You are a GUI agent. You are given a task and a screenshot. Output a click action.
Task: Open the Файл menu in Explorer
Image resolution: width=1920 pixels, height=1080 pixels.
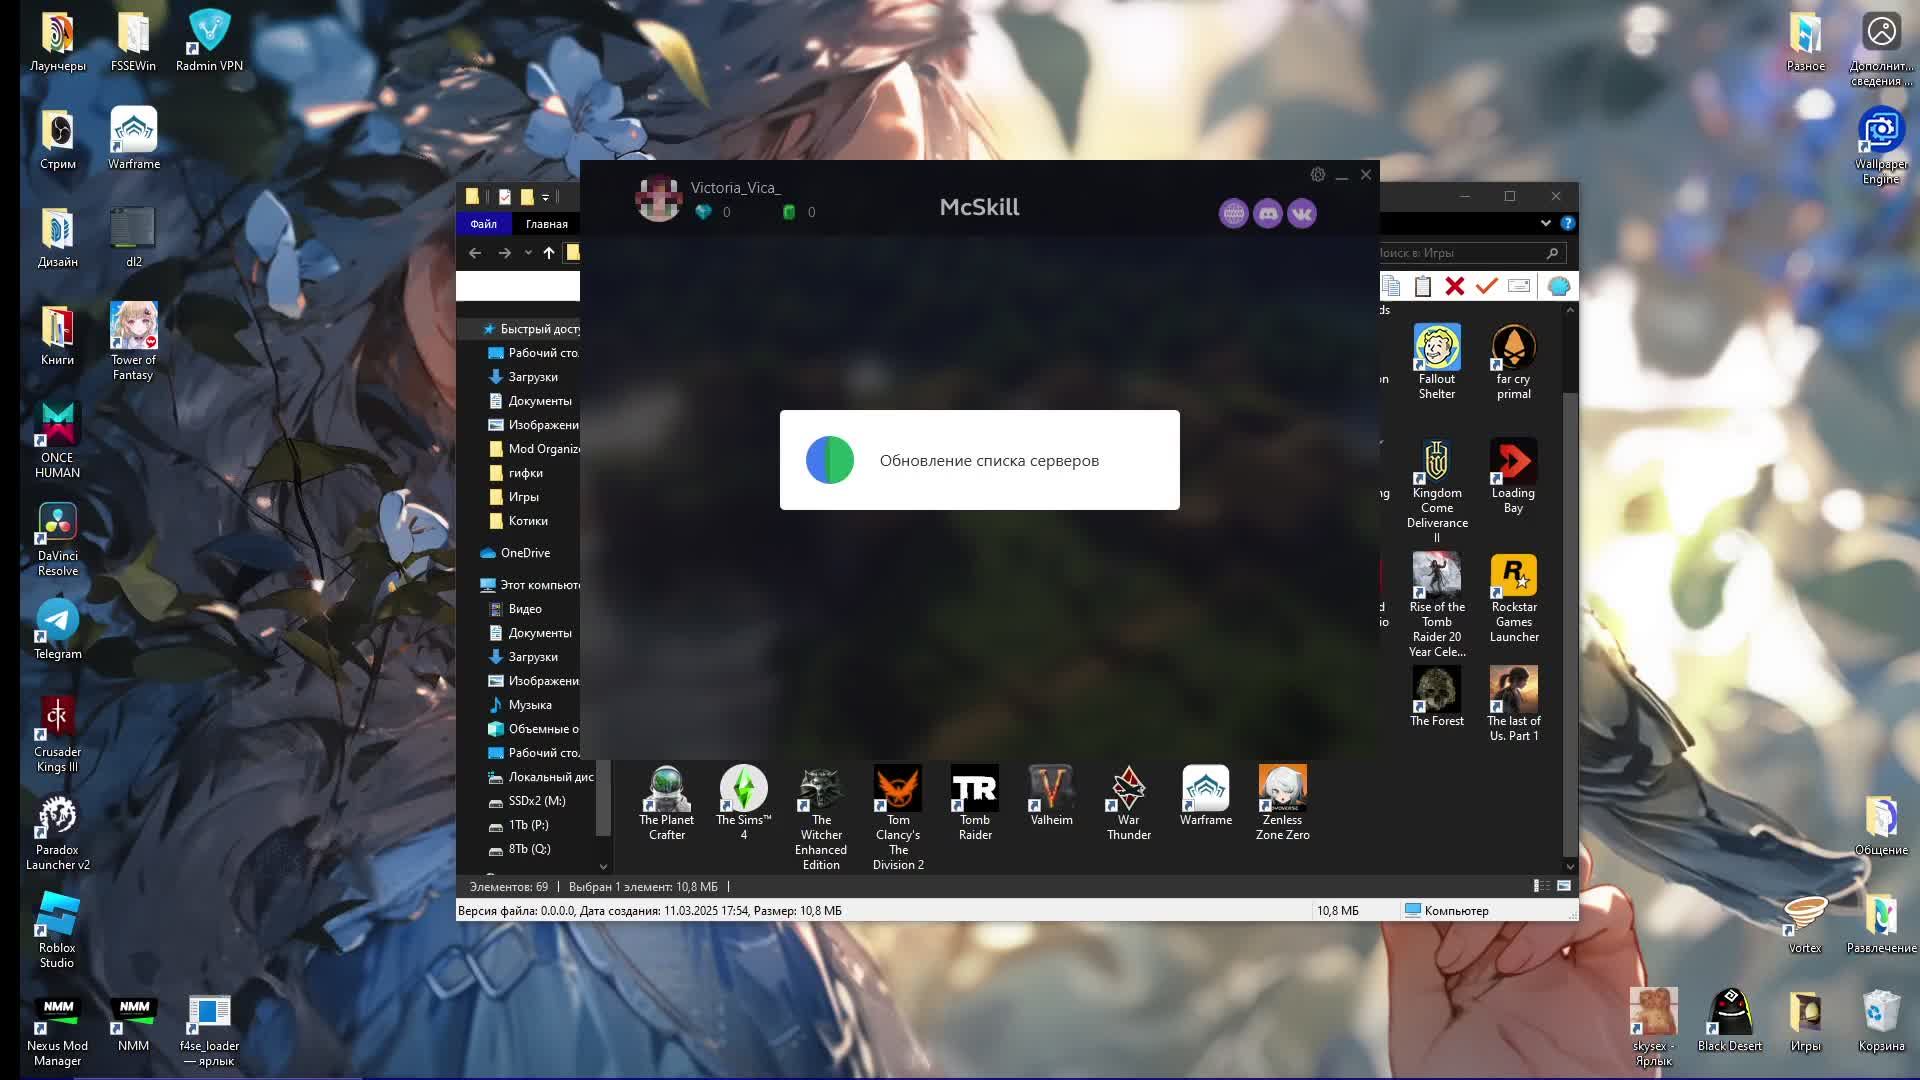(483, 224)
